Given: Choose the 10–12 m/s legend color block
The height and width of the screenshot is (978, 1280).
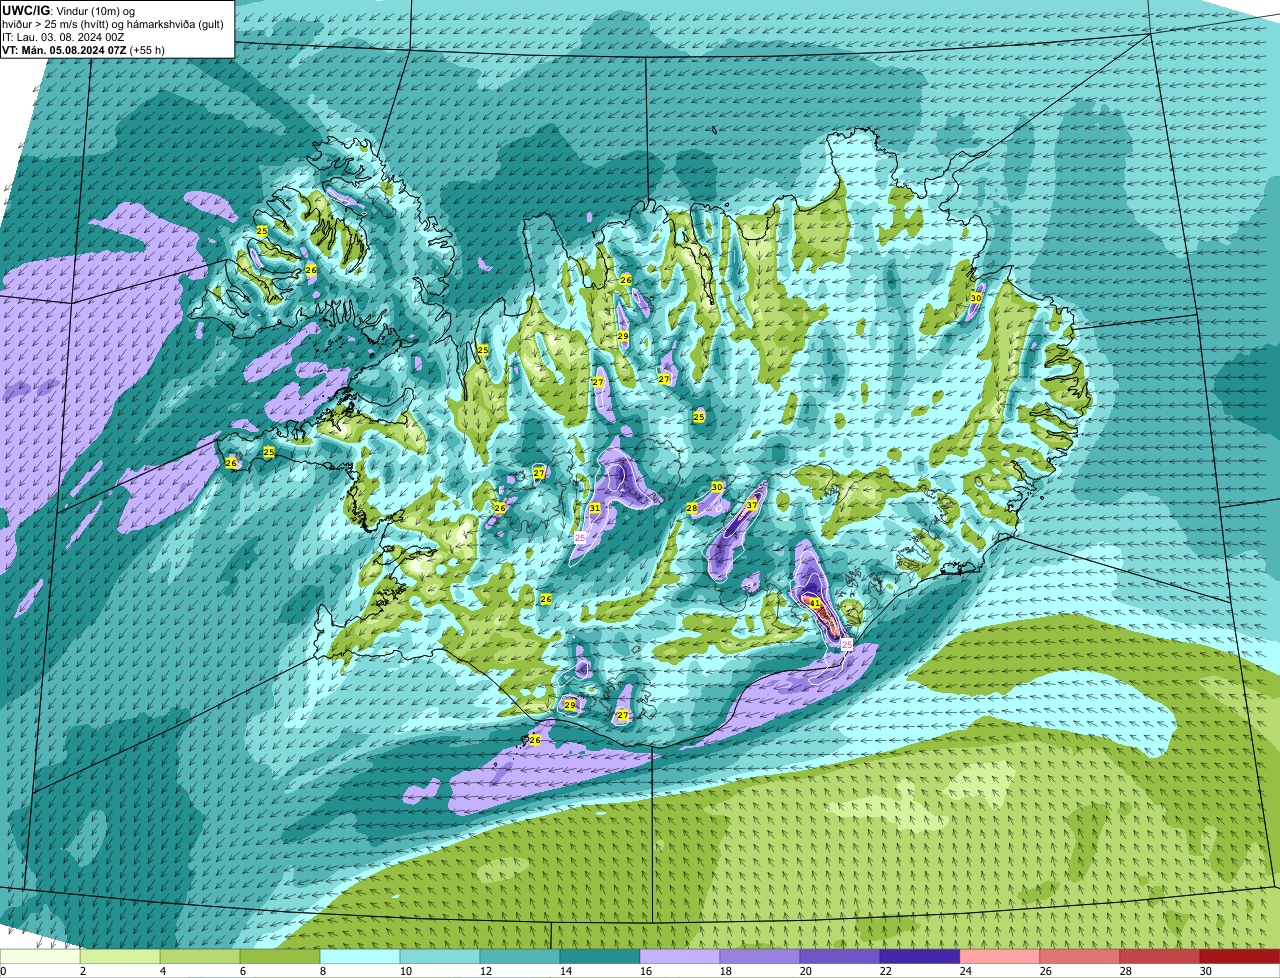Looking at the screenshot, I should pyautogui.click(x=440, y=956).
